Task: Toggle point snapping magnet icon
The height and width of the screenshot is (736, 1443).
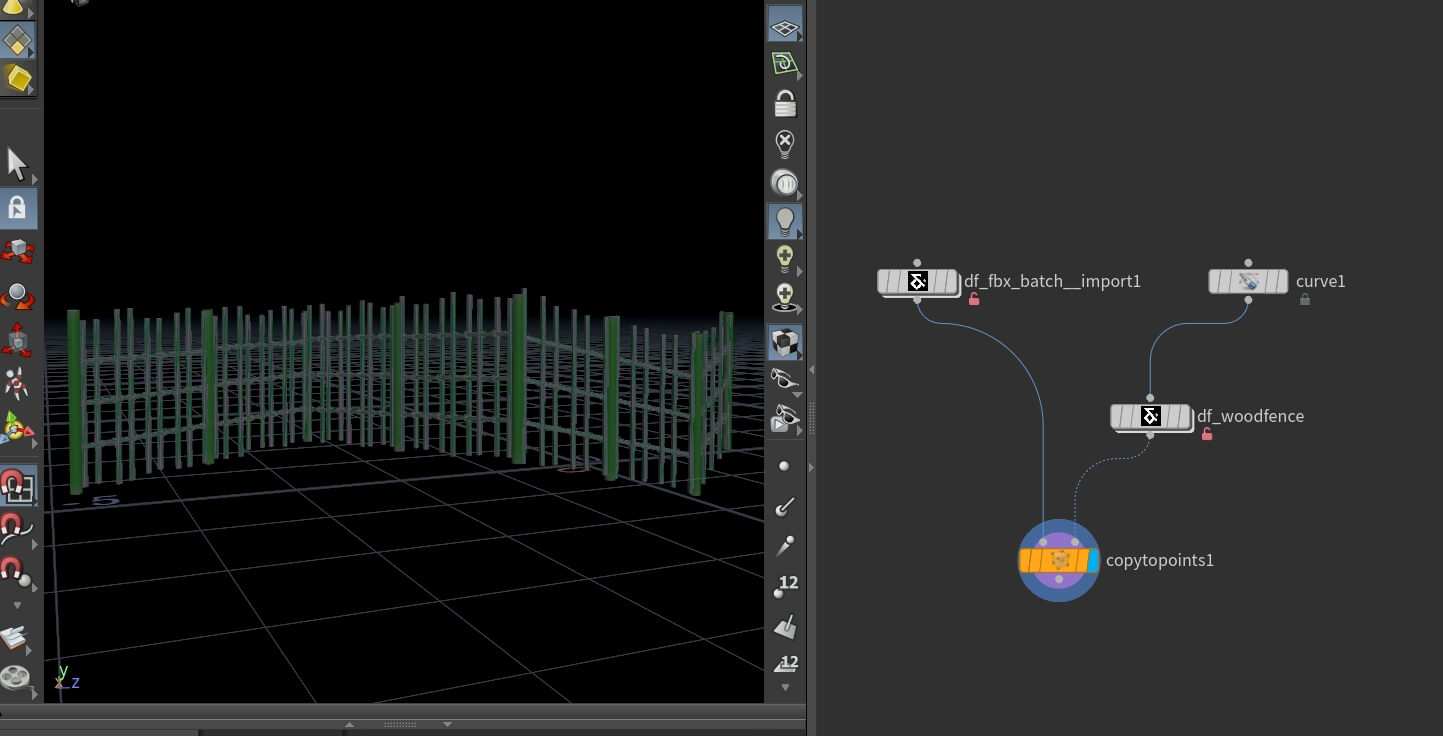Action: (16, 570)
